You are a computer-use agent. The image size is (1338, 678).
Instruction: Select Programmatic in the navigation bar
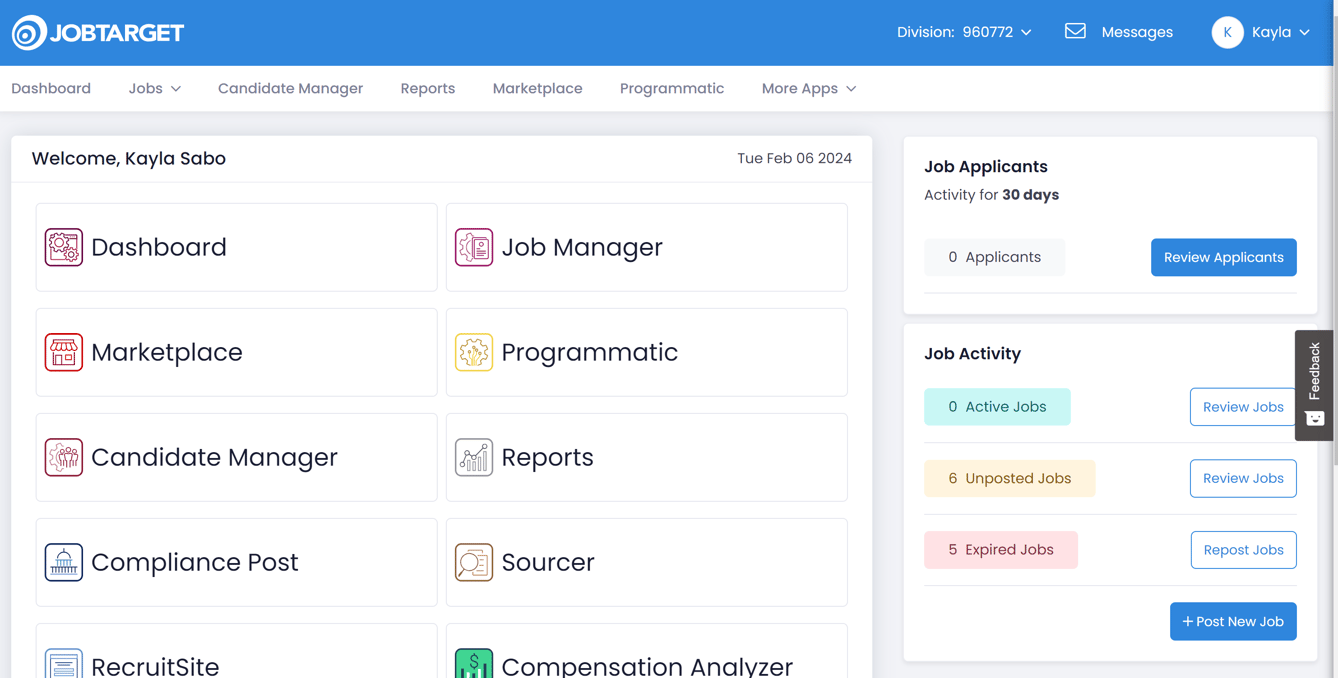coord(672,88)
